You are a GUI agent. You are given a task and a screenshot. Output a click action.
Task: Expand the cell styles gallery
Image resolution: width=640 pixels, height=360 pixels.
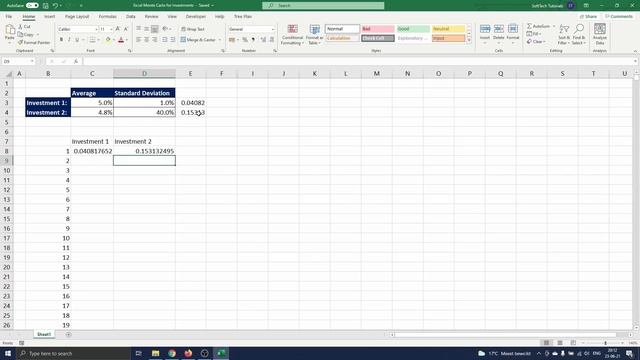point(469,40)
